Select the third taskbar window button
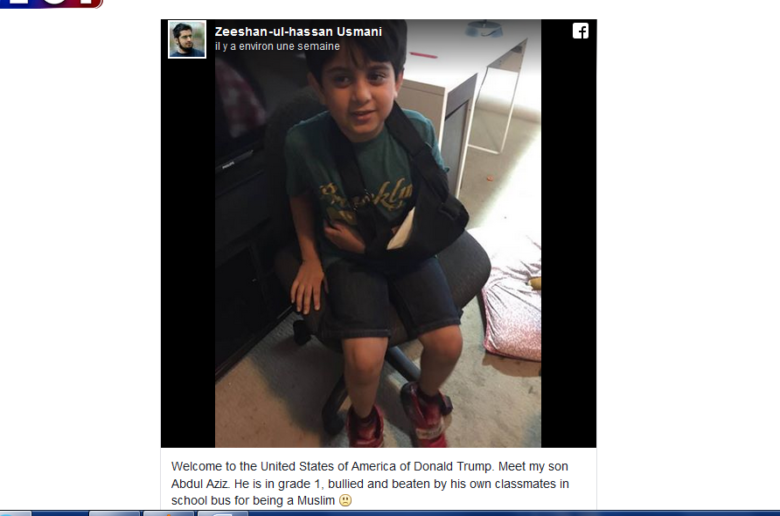This screenshot has height=516, width=780. pyautogui.click(x=222, y=513)
